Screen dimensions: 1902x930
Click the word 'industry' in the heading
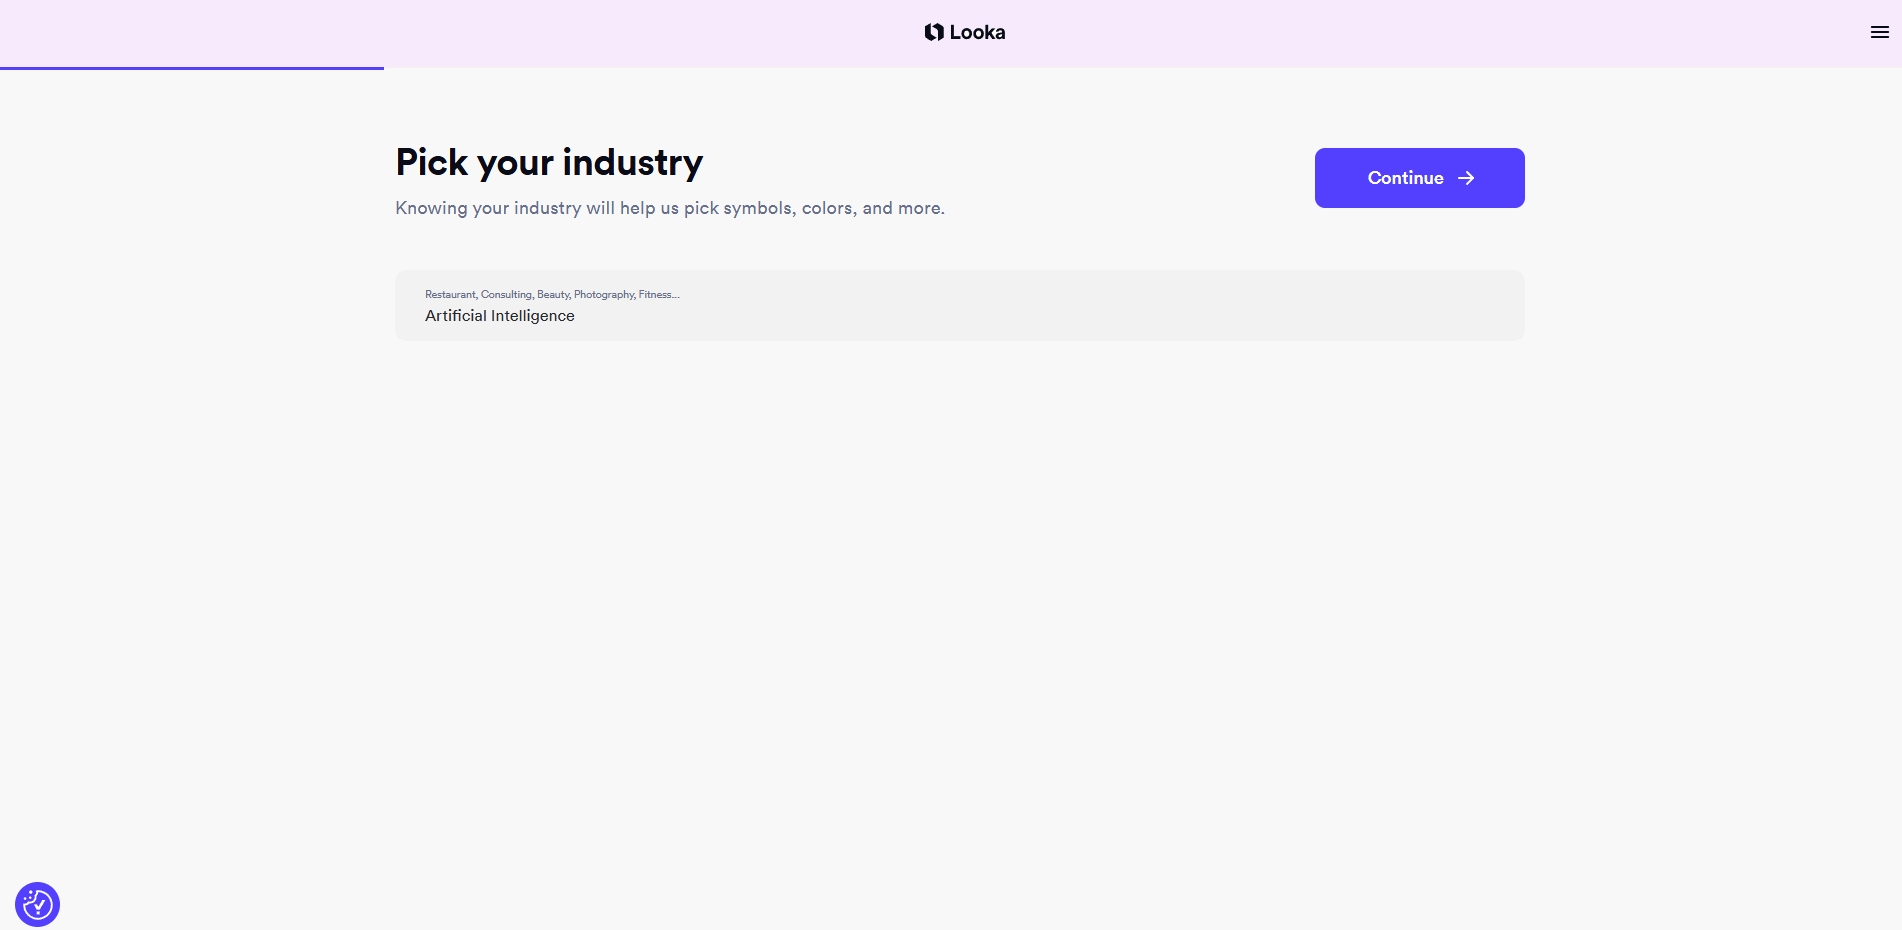tap(632, 162)
